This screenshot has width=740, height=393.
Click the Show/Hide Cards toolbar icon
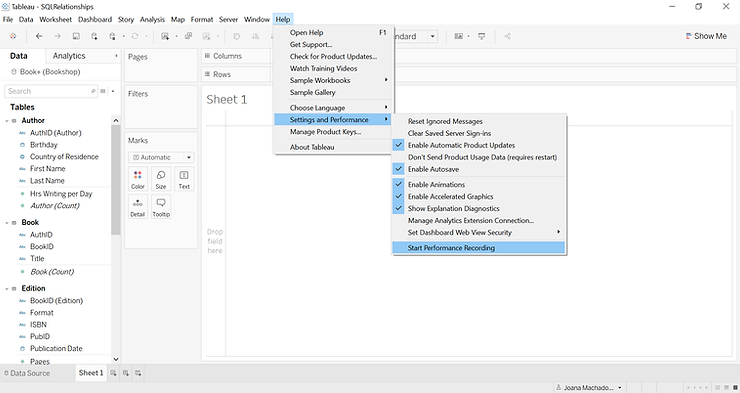(458, 36)
